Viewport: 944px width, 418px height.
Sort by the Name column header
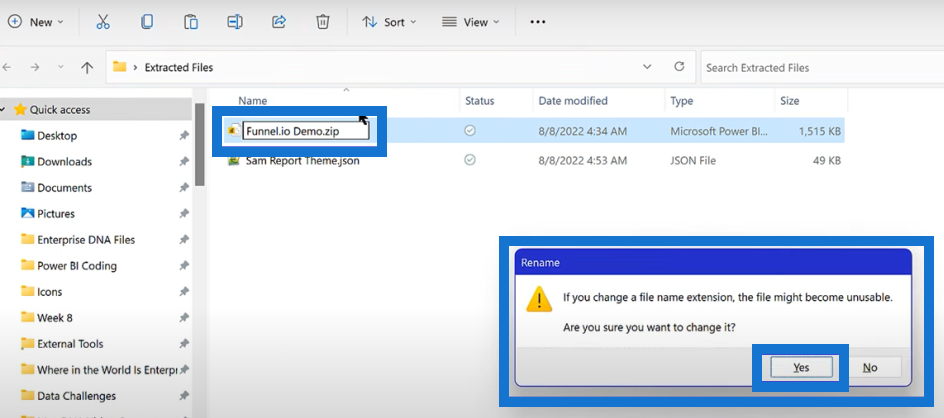point(253,101)
